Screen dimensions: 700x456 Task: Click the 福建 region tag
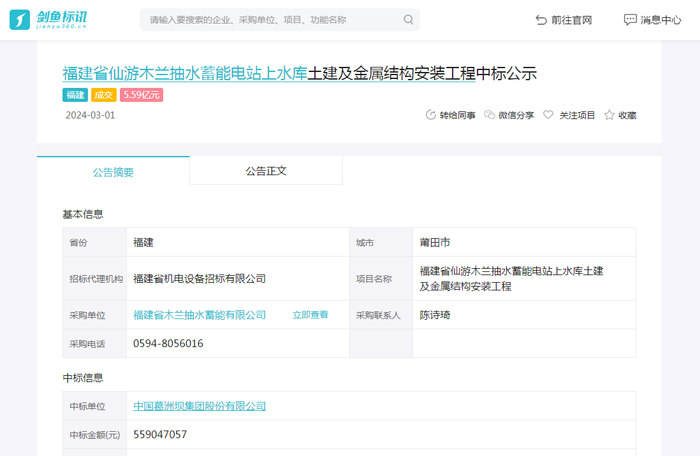pos(75,95)
